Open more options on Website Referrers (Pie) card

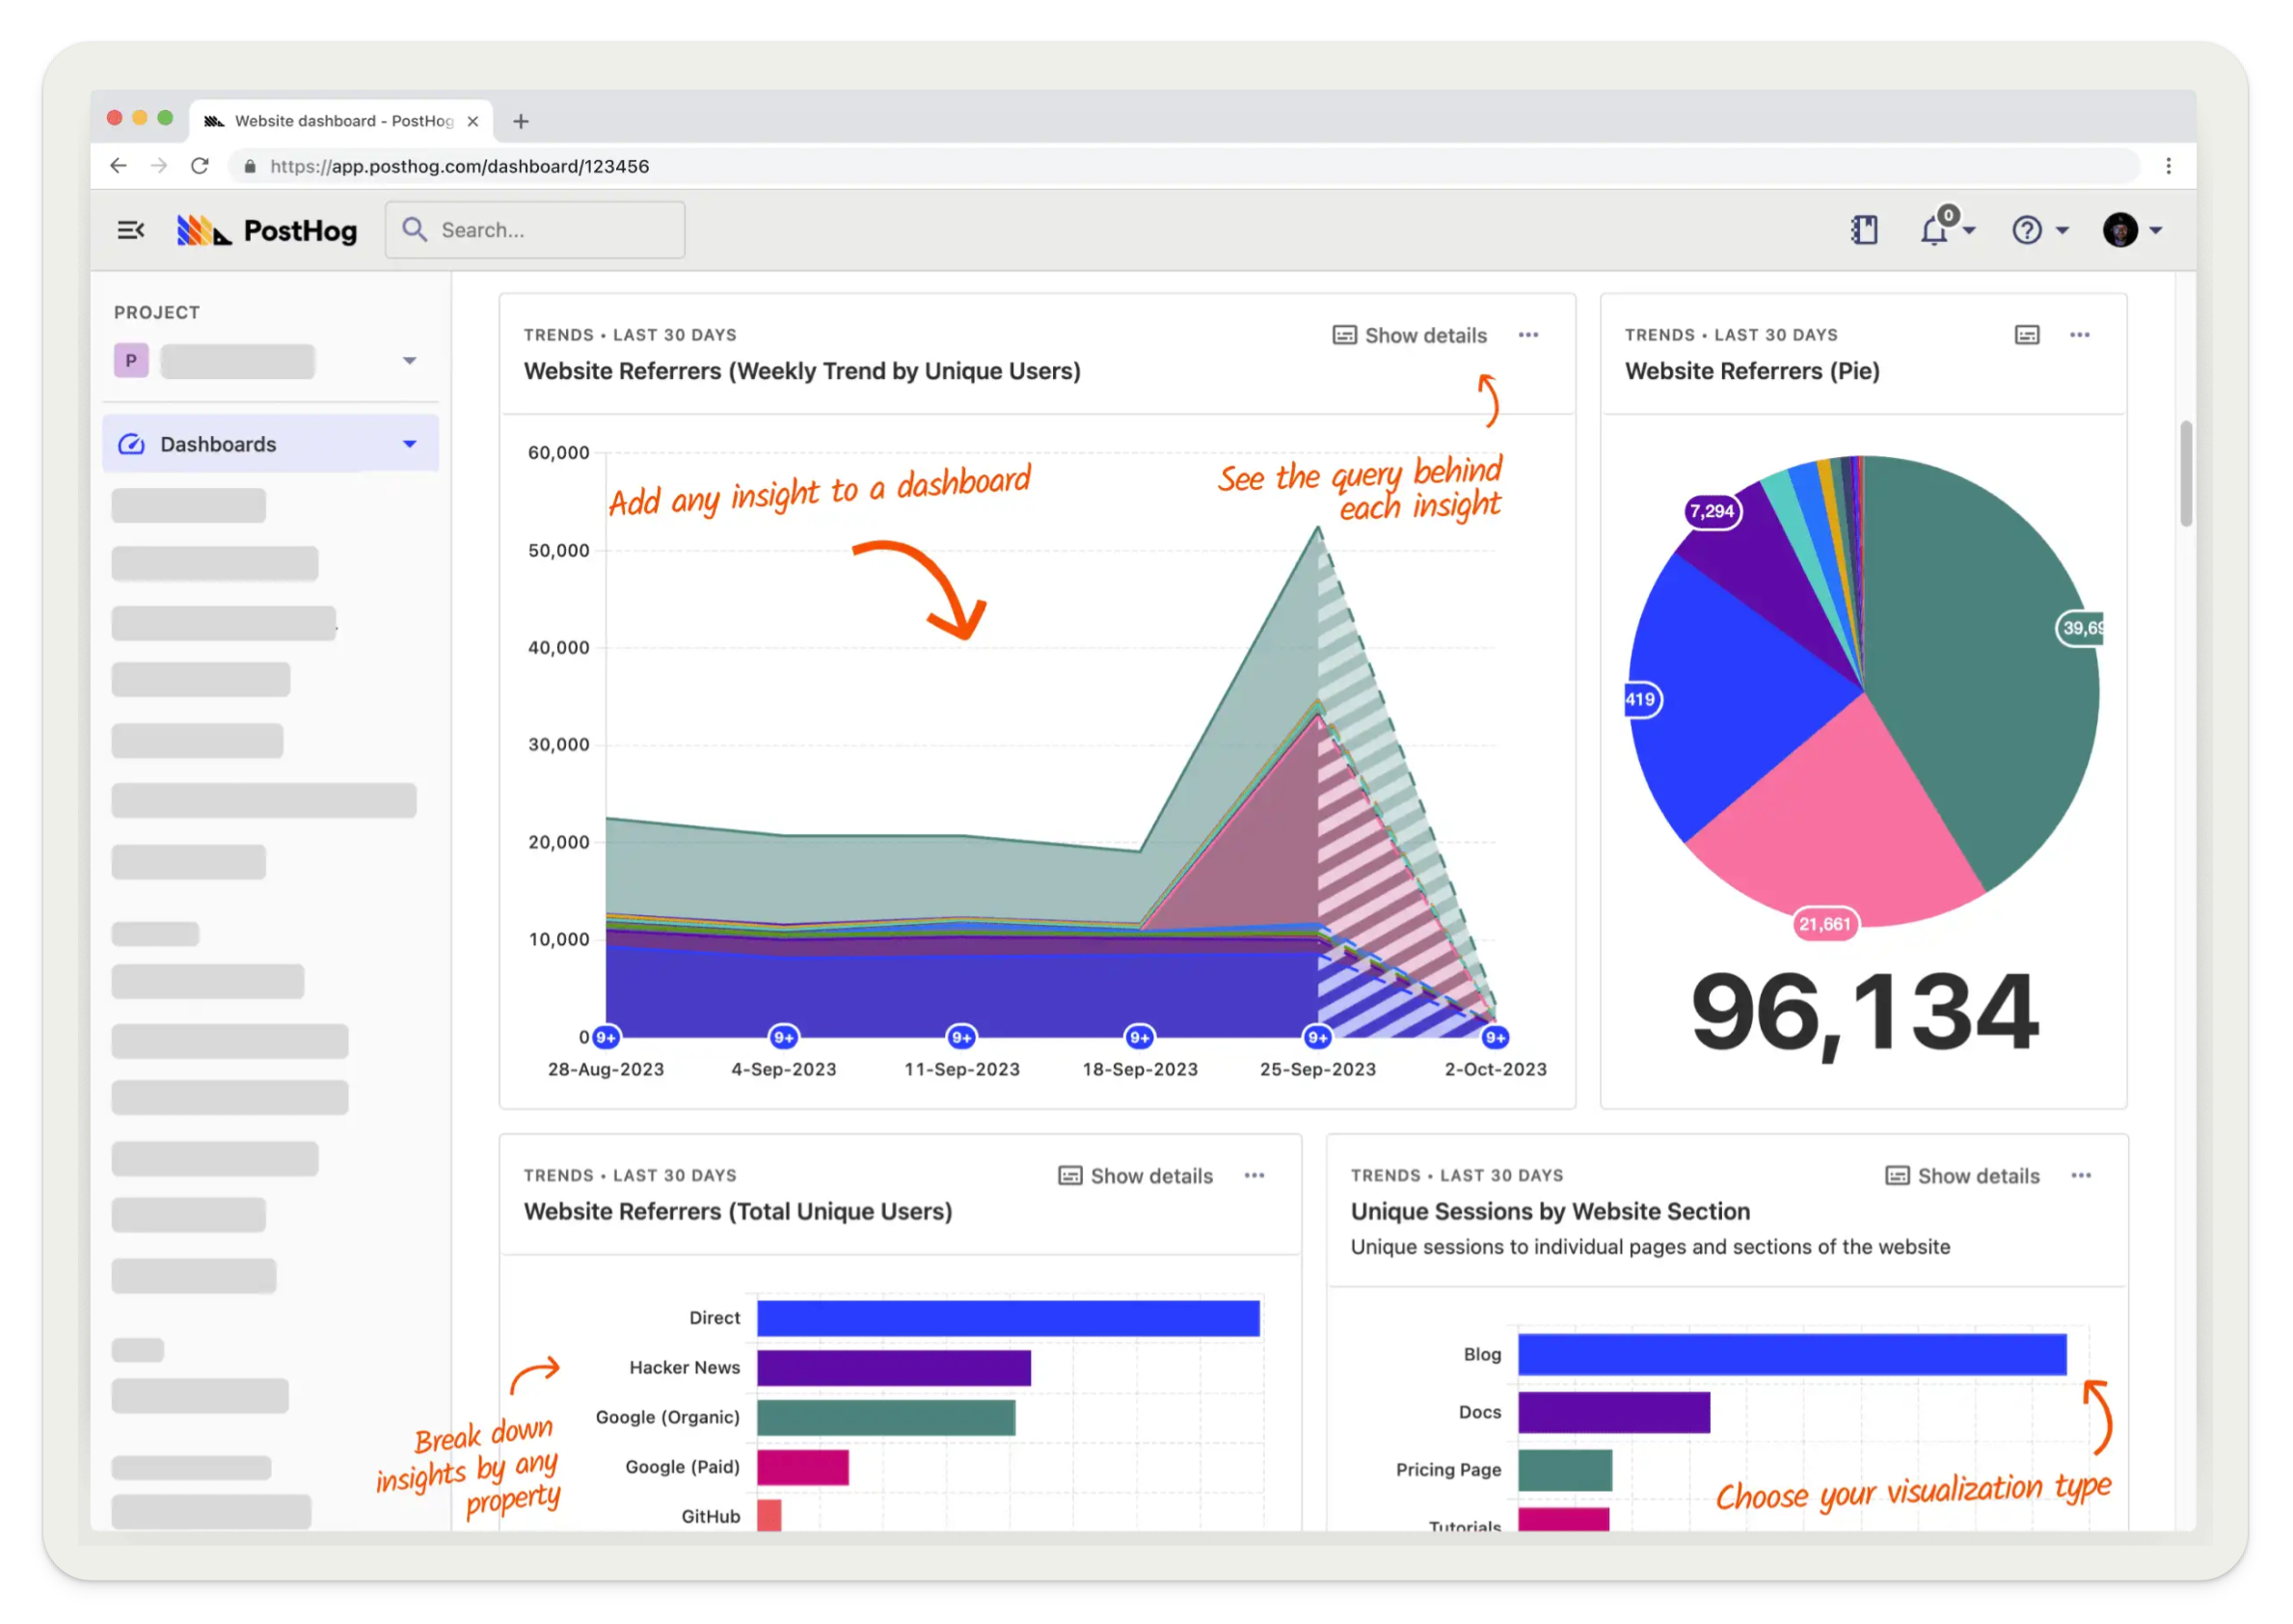point(2080,335)
